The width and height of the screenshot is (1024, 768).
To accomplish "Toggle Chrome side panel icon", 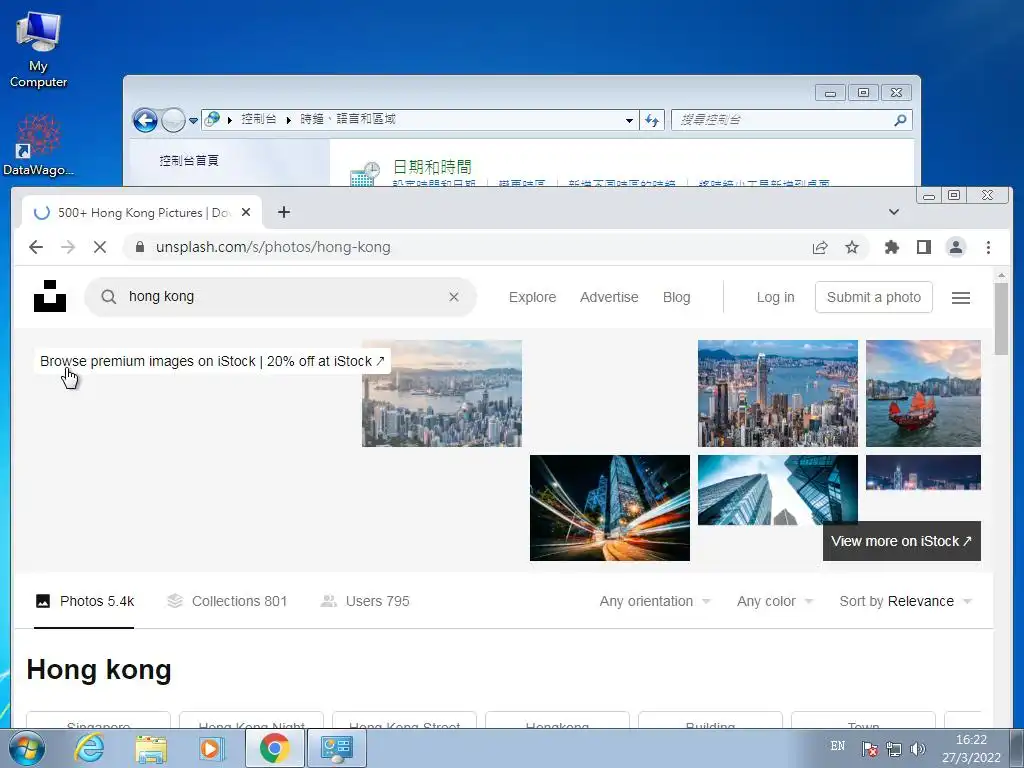I will tap(923, 247).
